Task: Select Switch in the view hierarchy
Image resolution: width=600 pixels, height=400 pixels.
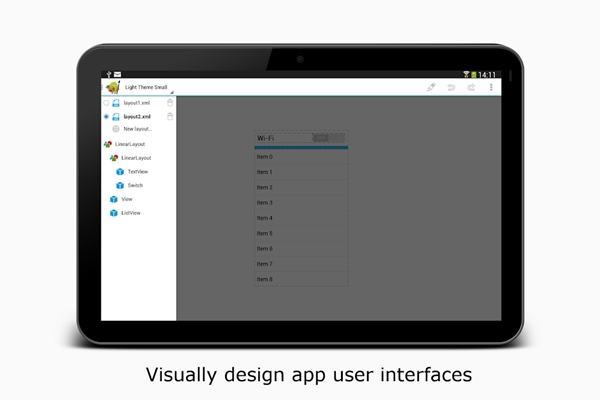Action: (x=135, y=185)
